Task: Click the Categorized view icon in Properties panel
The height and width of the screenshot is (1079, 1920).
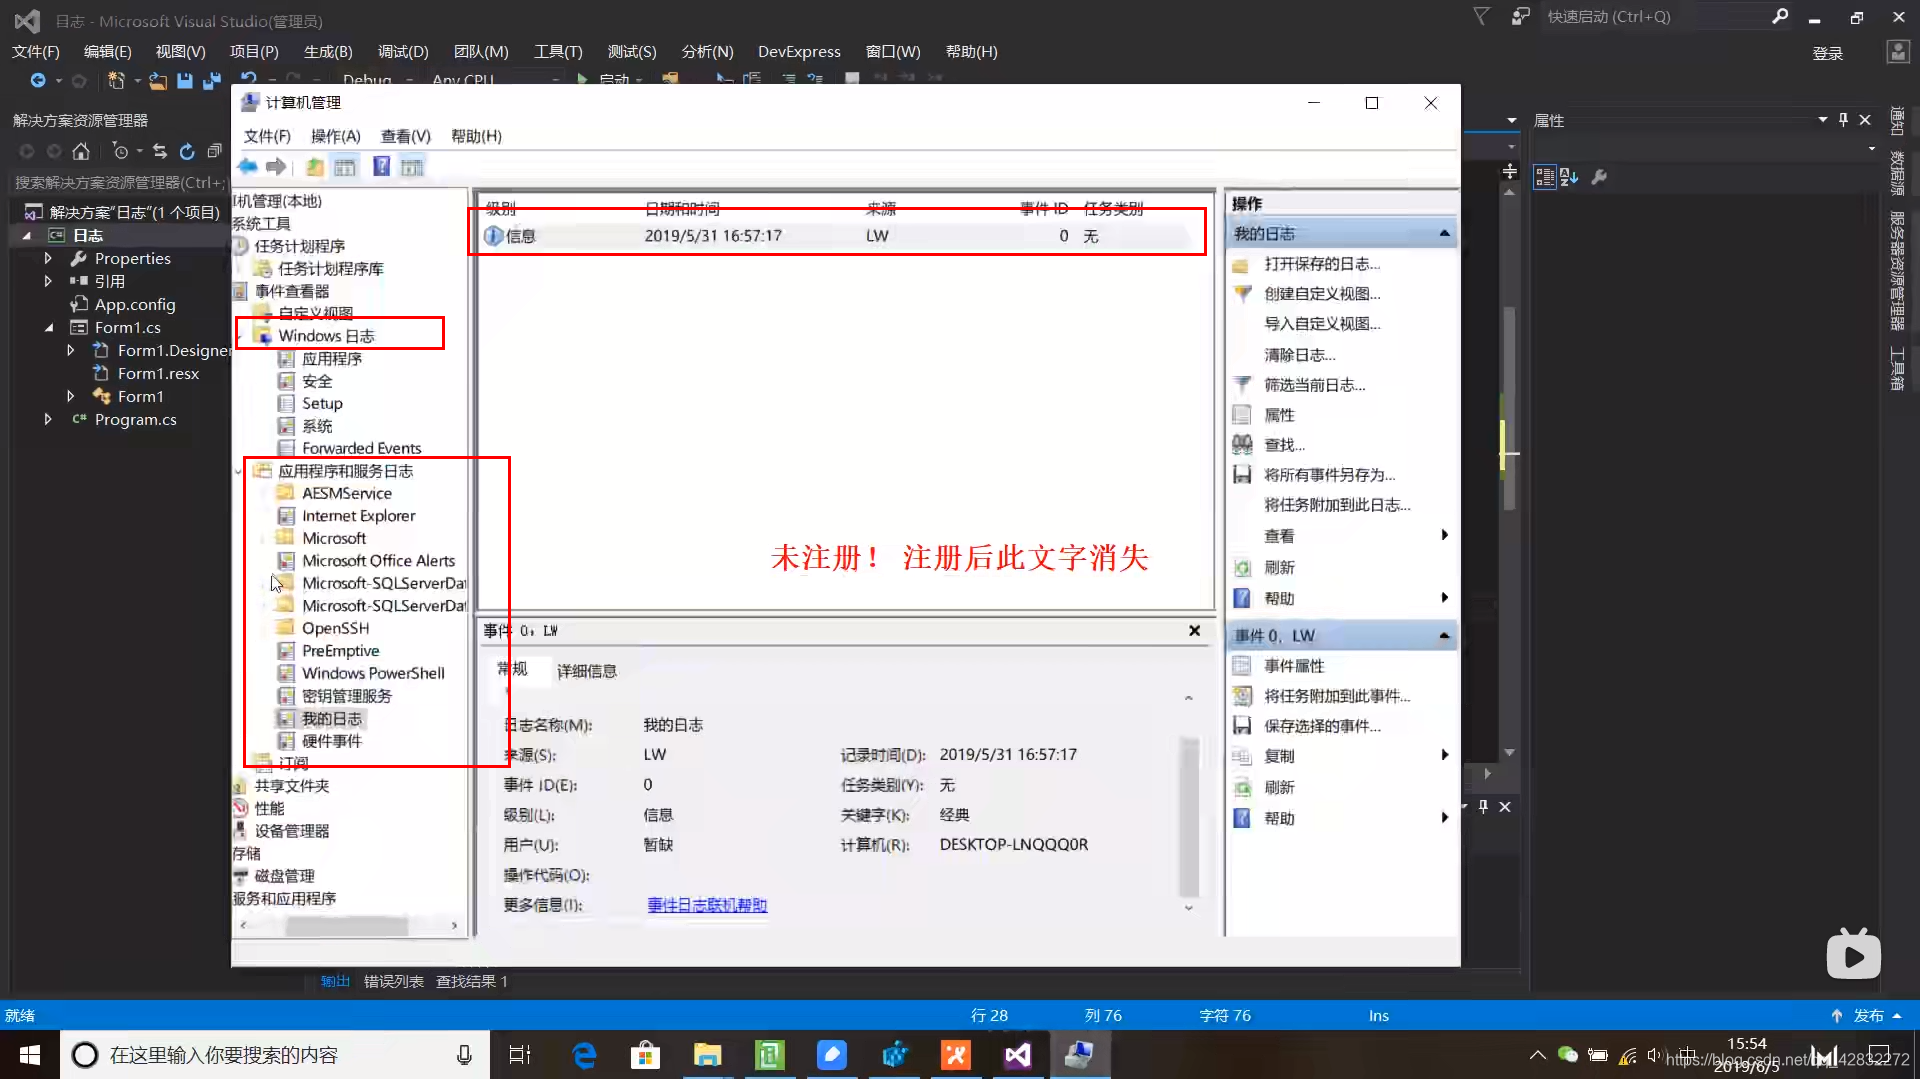Action: [x=1545, y=177]
